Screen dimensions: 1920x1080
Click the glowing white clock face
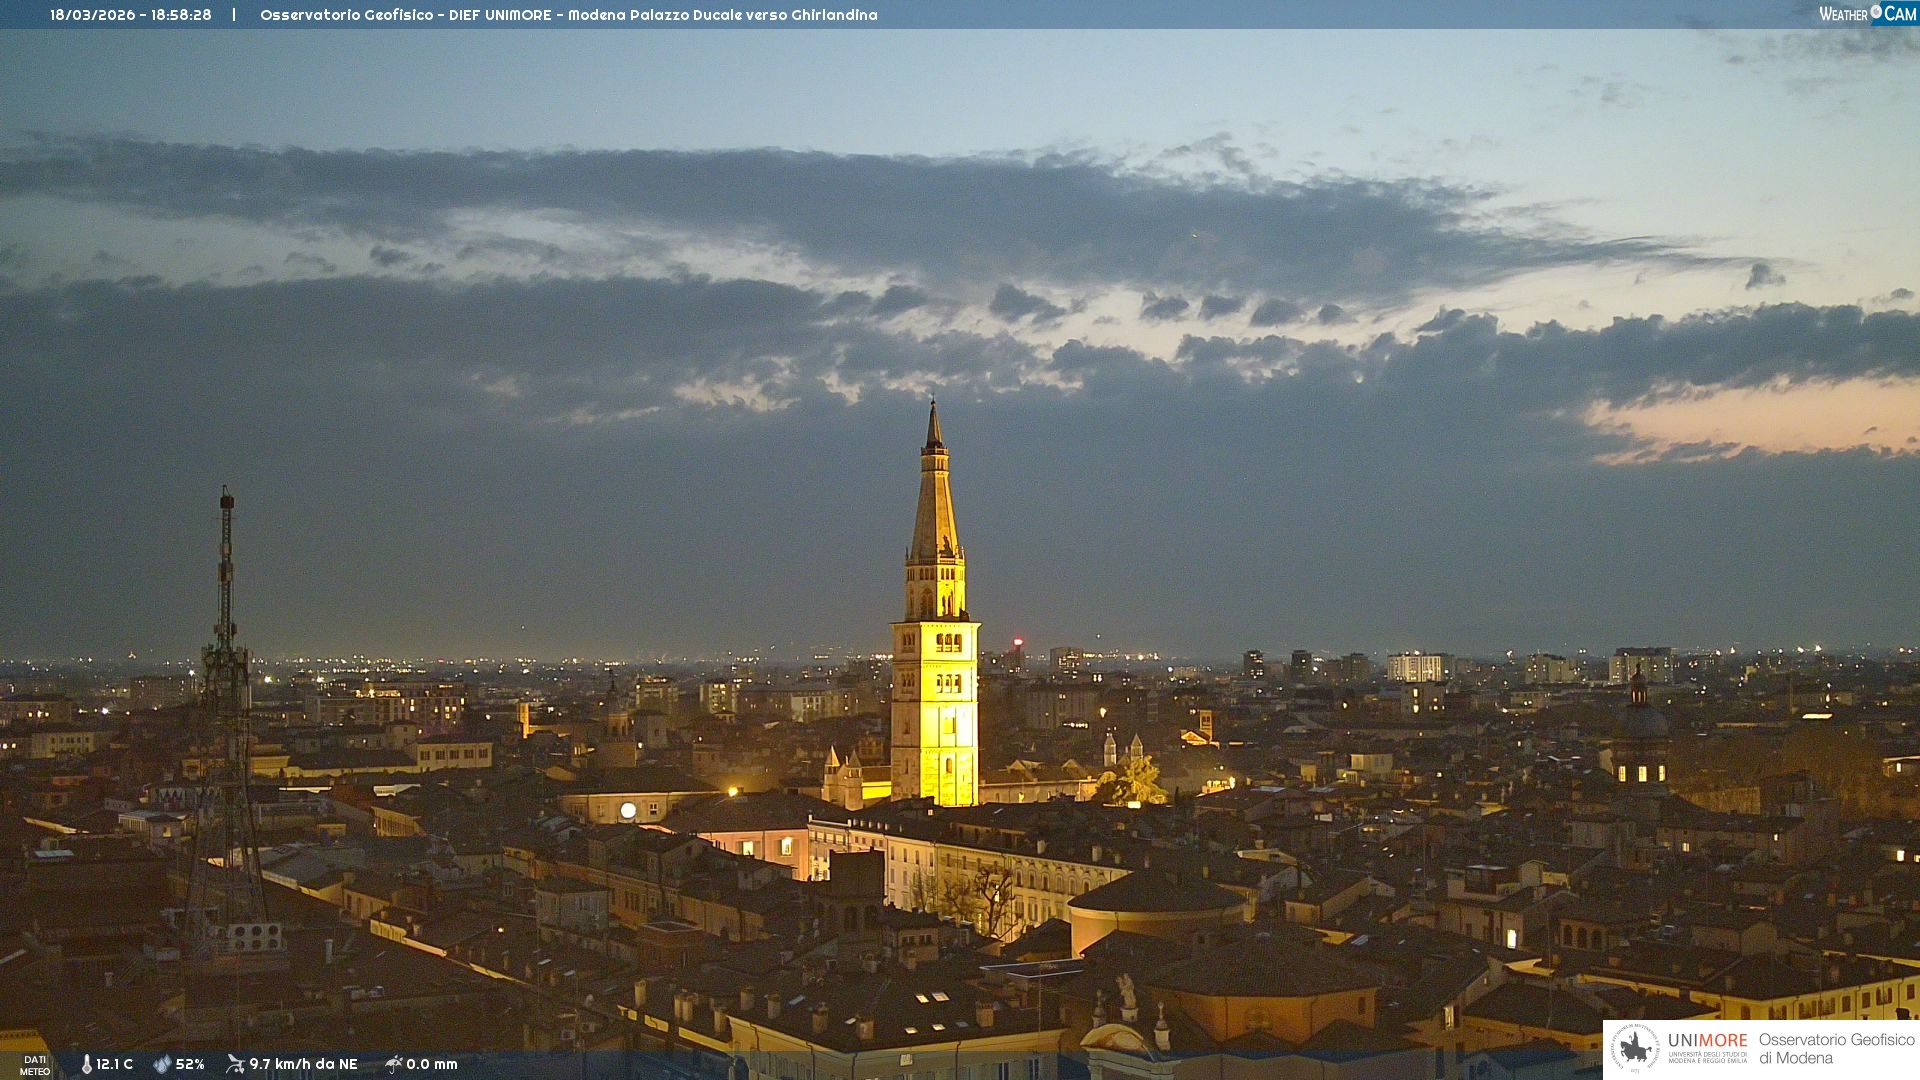click(x=628, y=810)
